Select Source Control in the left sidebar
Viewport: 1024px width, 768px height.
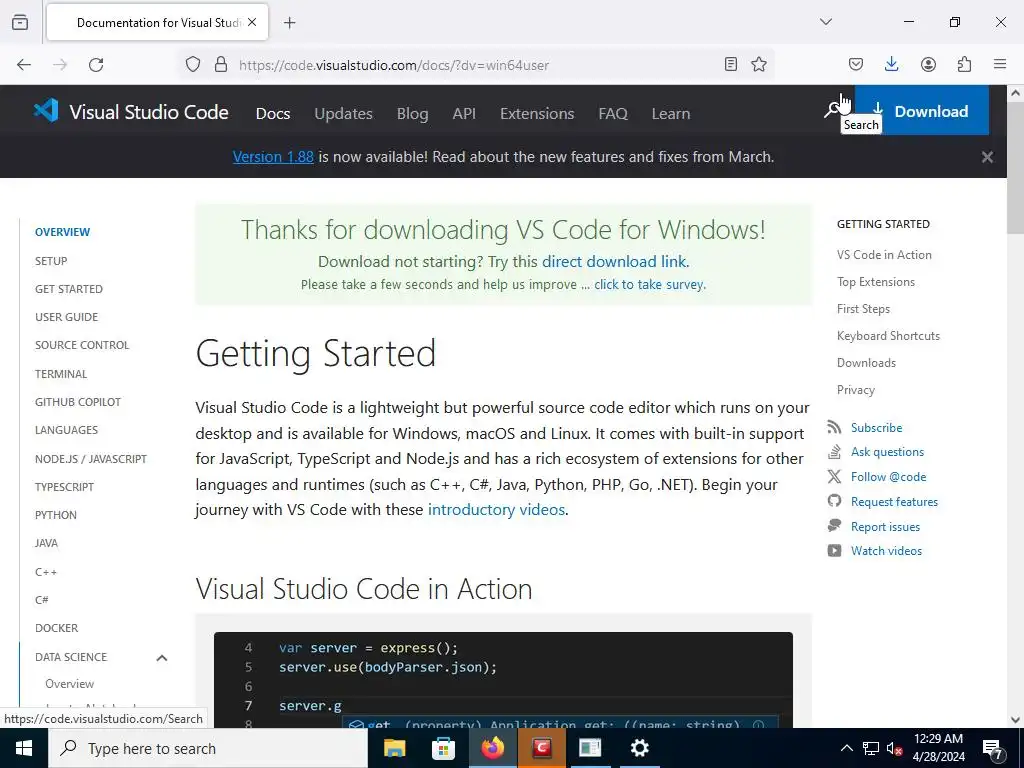[82, 345]
